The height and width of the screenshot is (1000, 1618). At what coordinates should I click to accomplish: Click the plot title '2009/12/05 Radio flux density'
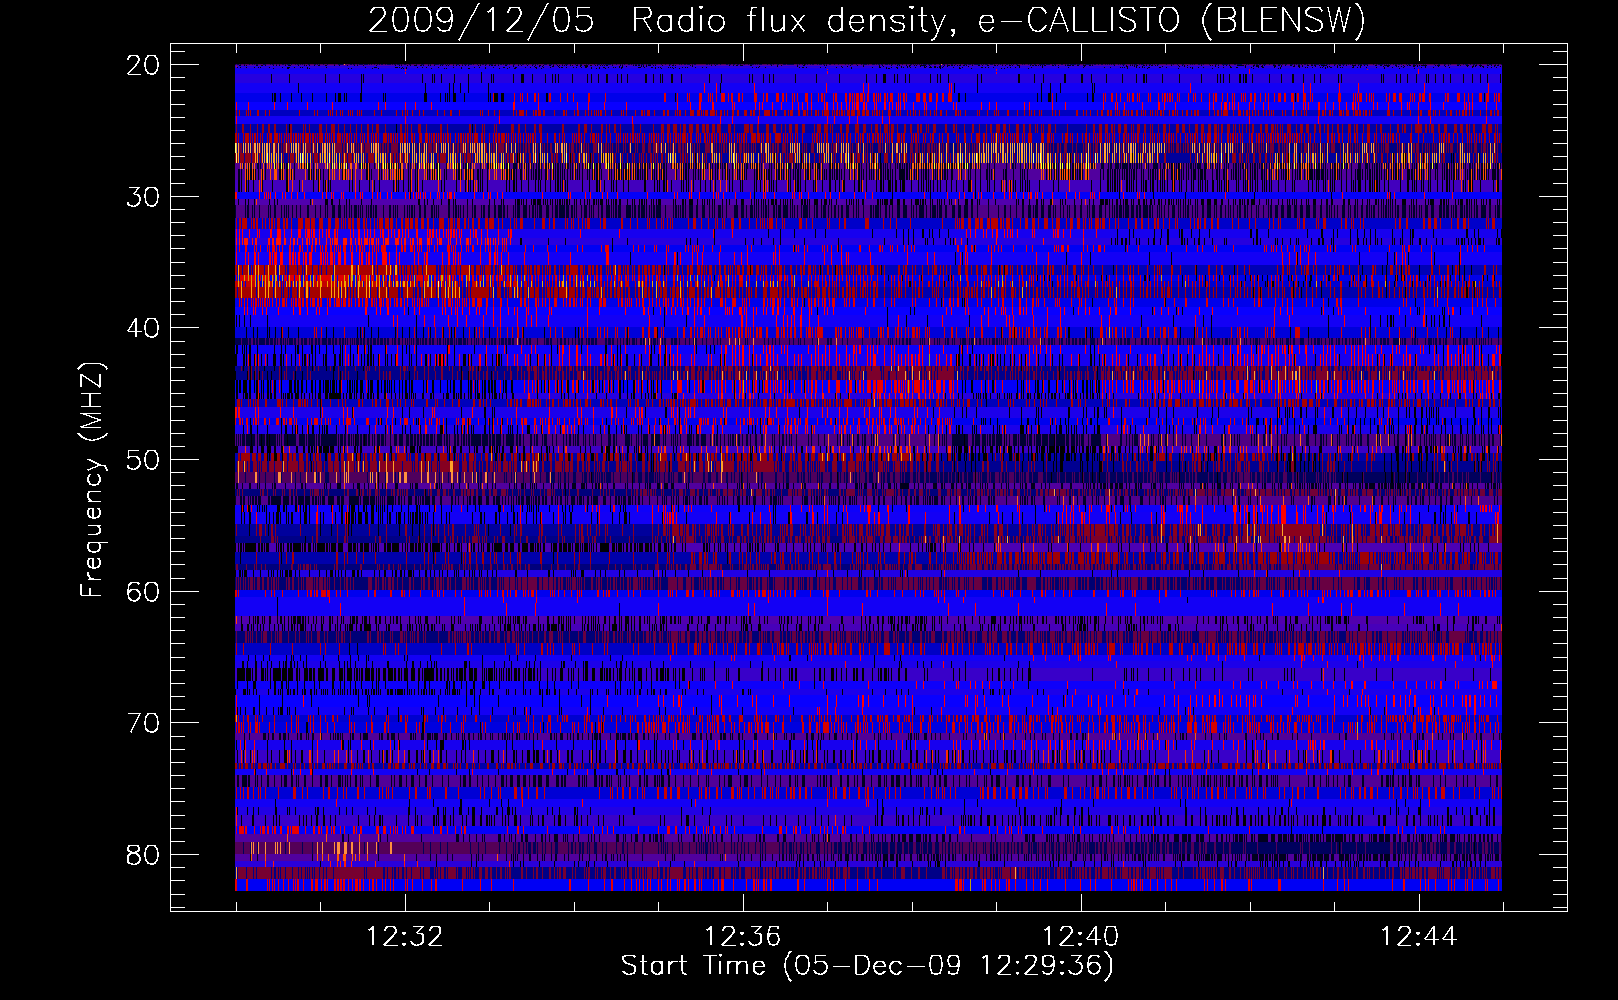[x=867, y=21]
